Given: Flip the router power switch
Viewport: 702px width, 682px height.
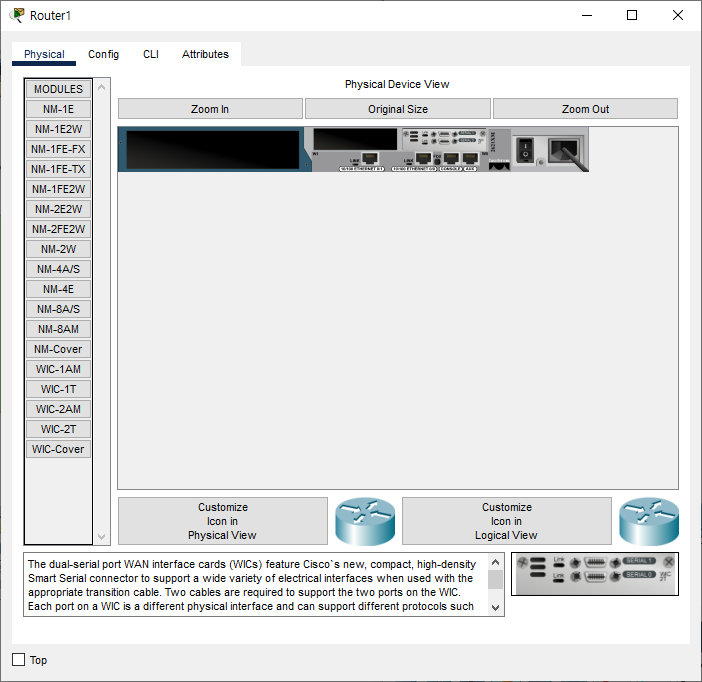Looking at the screenshot, I should point(525,150).
